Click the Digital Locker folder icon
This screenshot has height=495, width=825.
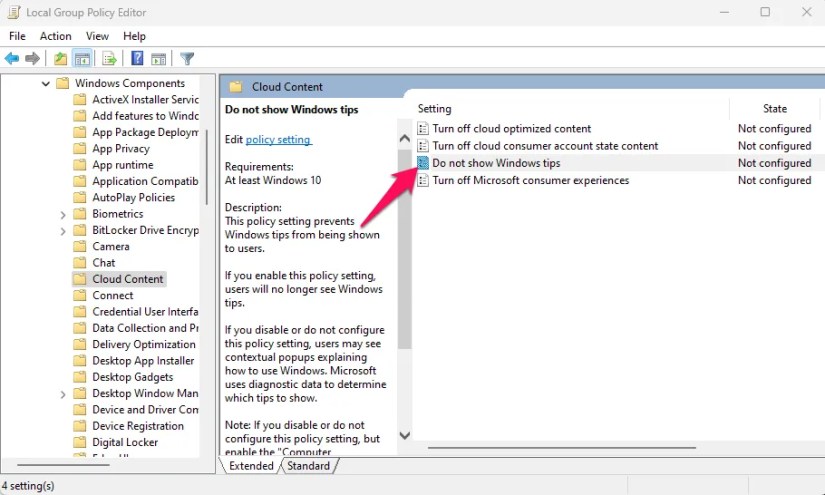[79, 442]
